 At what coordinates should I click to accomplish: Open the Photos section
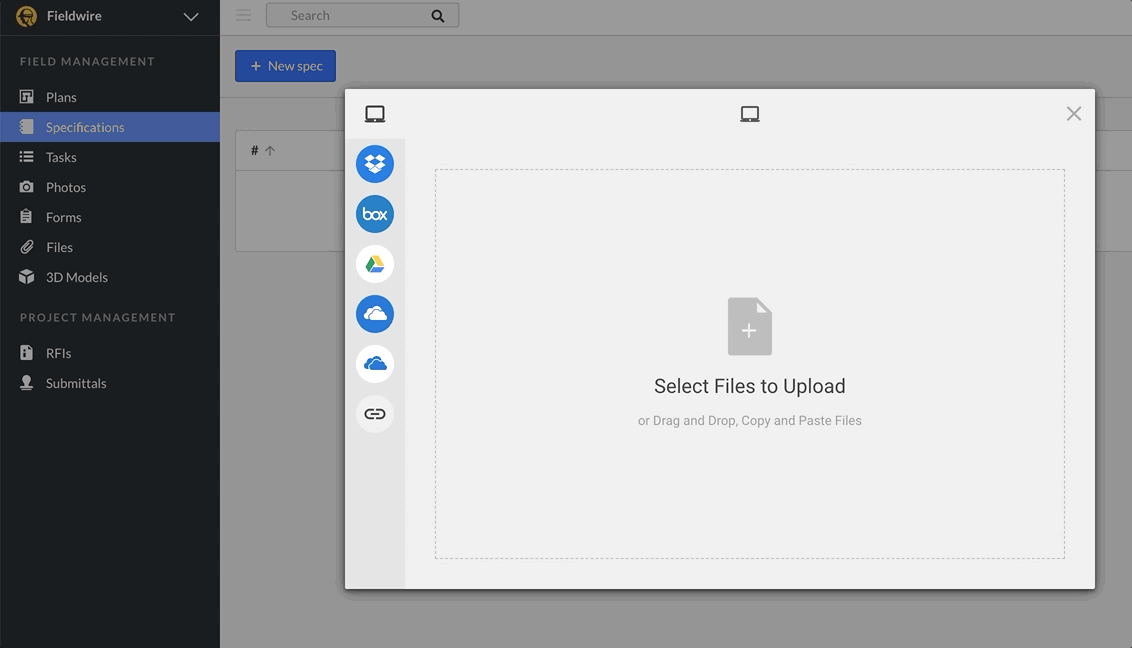pyautogui.click(x=65, y=187)
